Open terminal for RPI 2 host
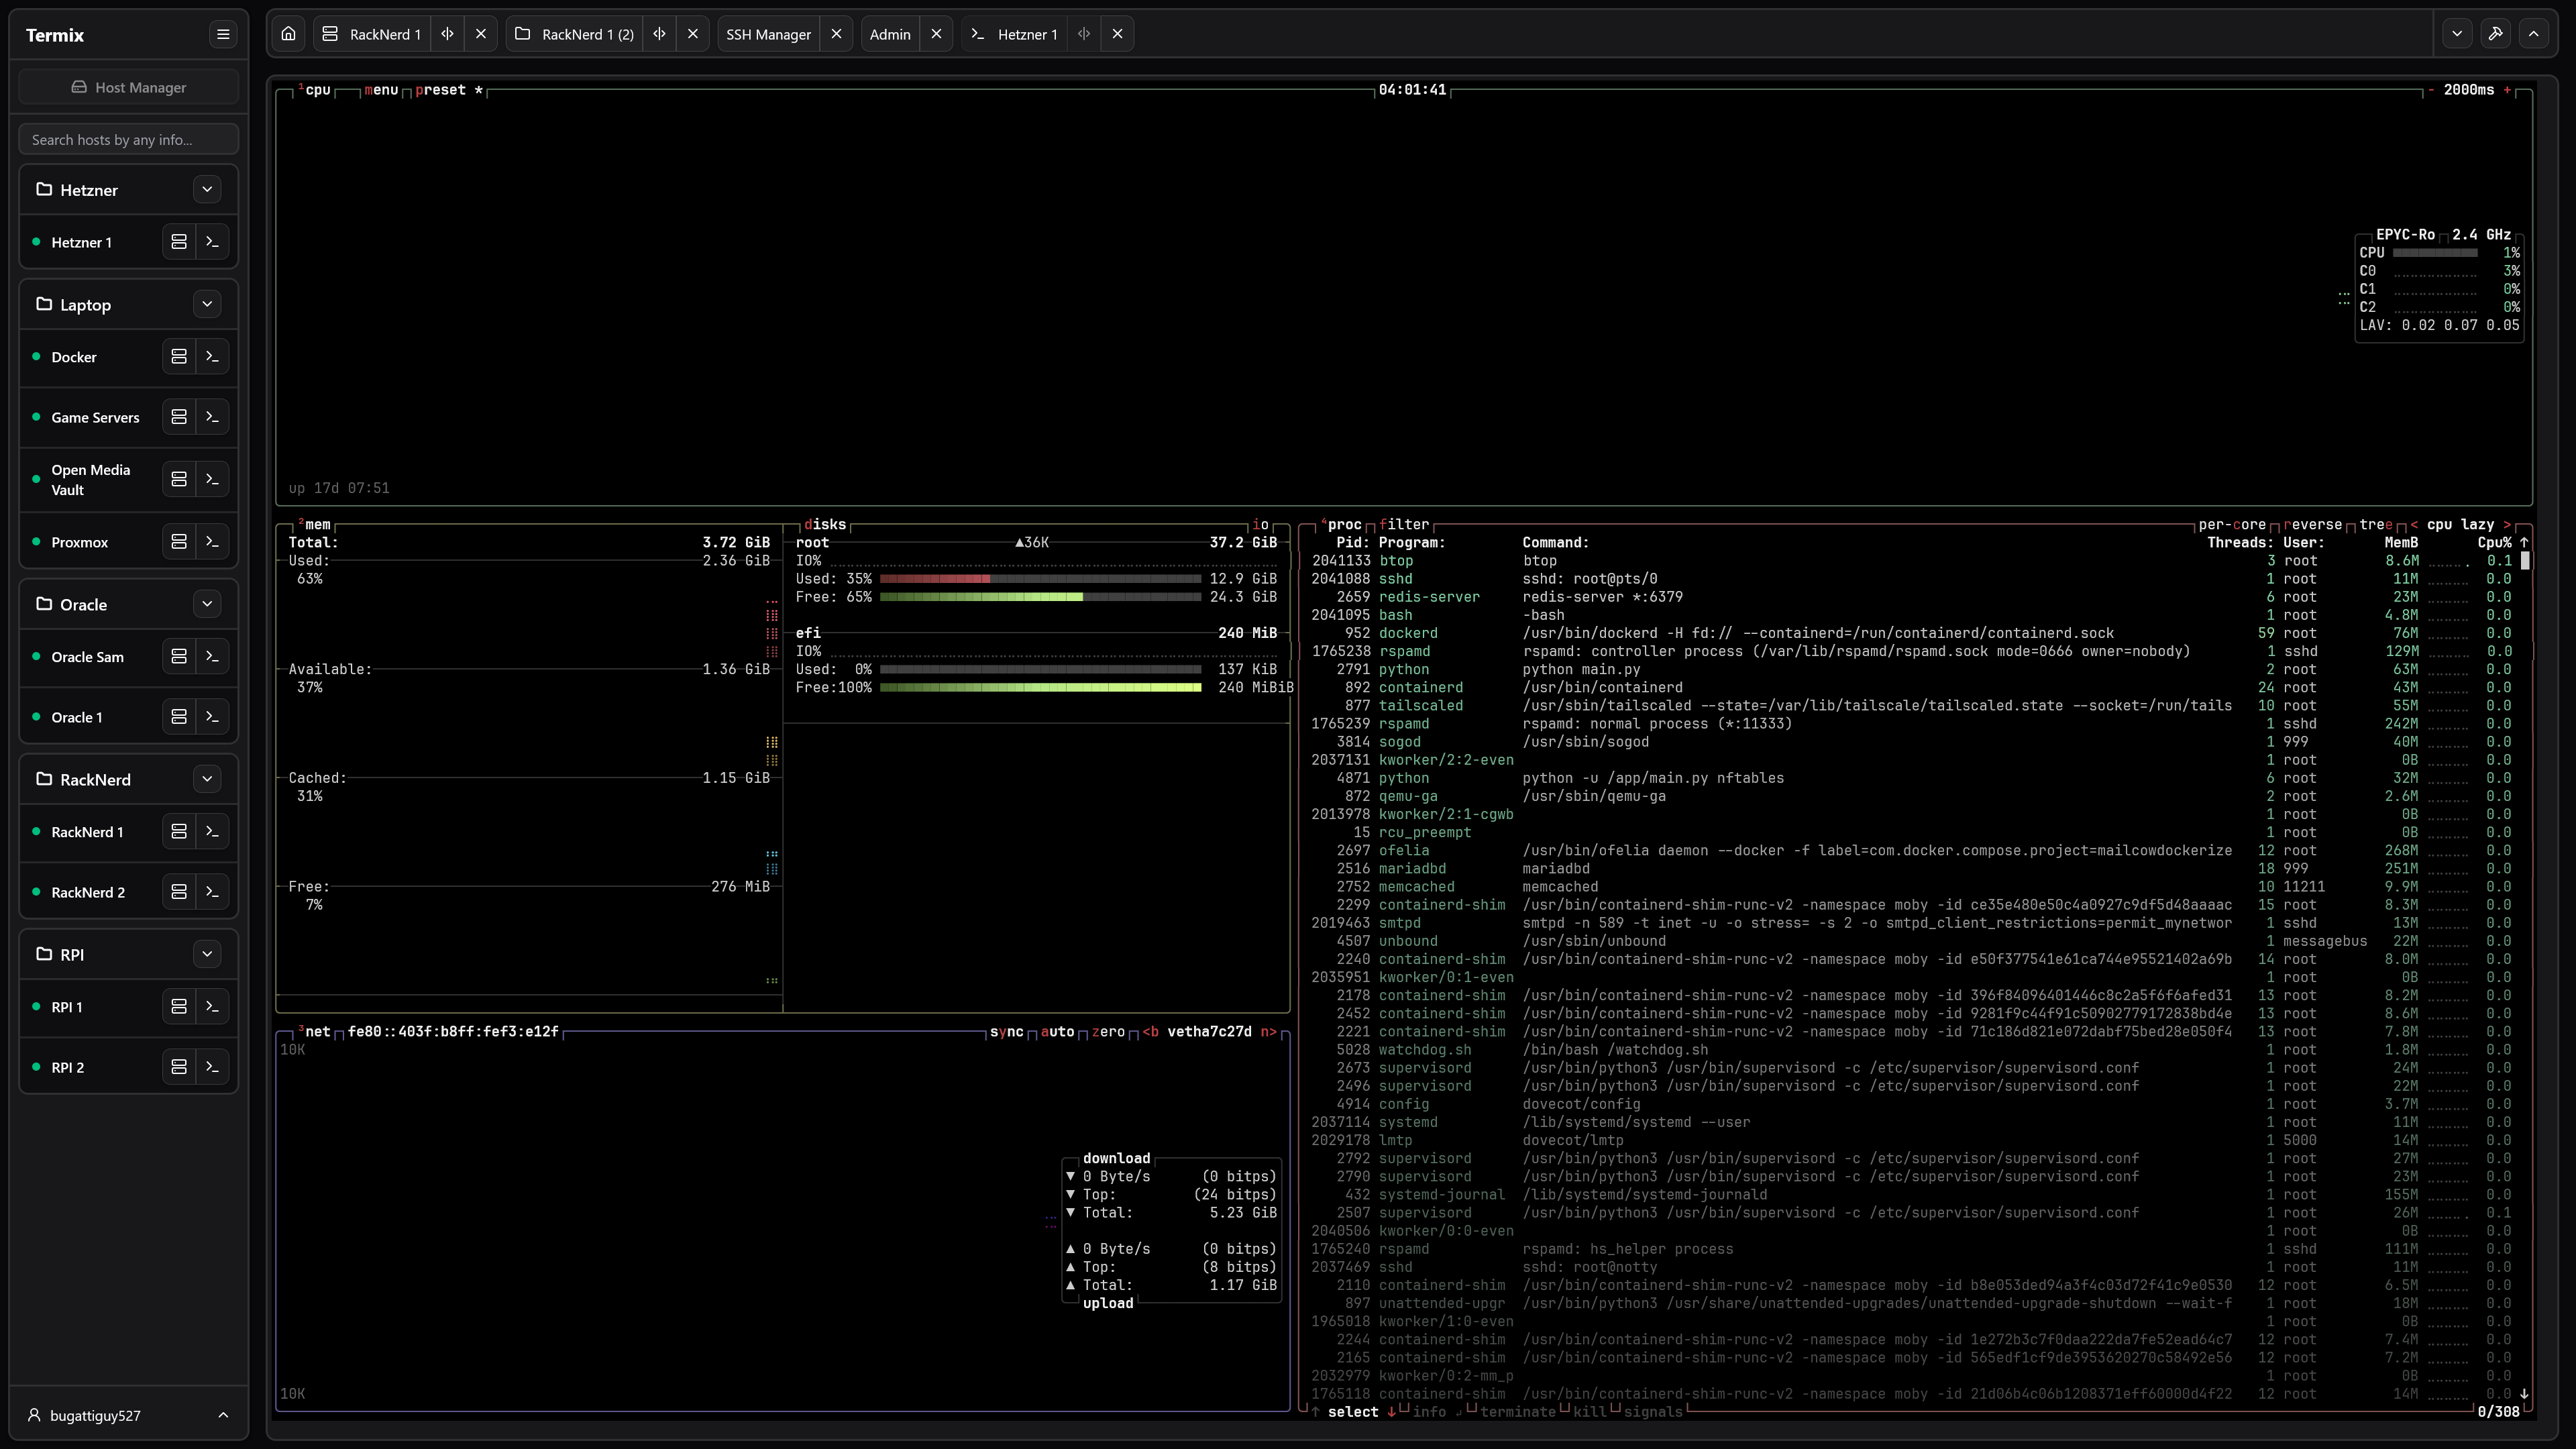 [x=212, y=1067]
